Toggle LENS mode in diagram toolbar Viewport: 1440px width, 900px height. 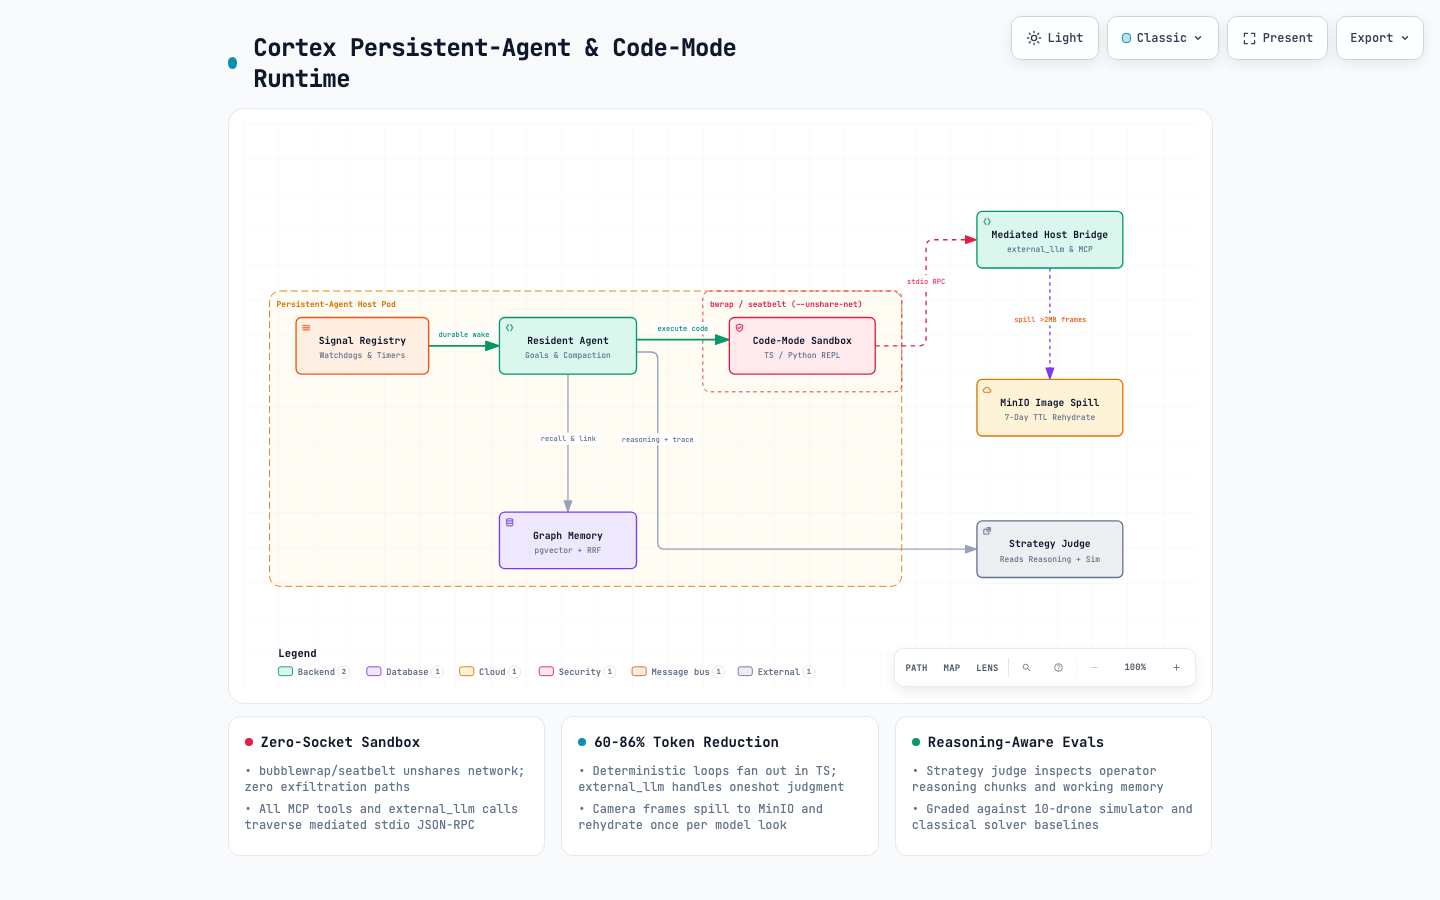[987, 668]
